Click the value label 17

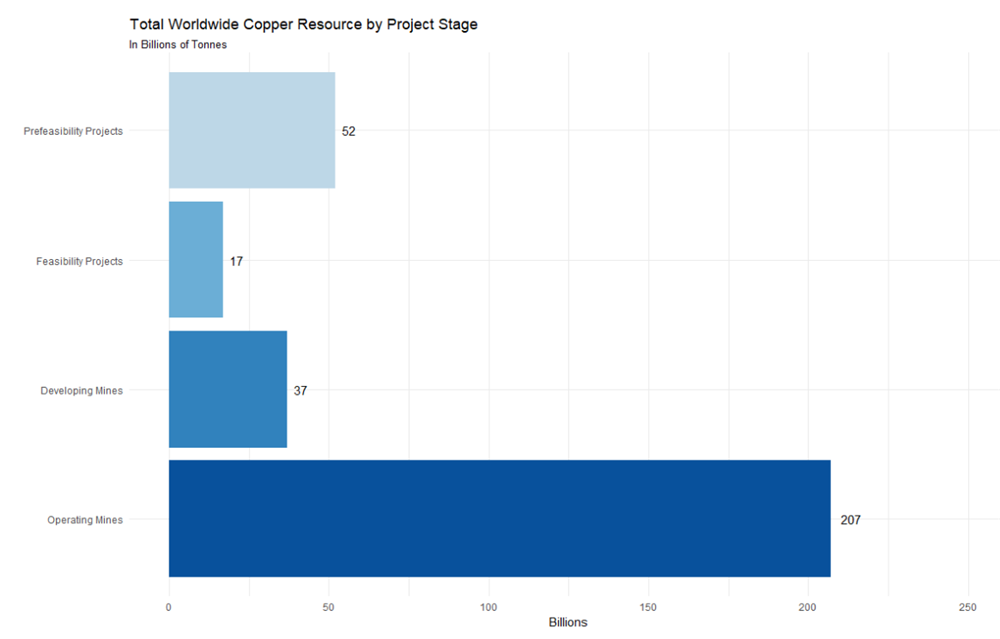[237, 261]
